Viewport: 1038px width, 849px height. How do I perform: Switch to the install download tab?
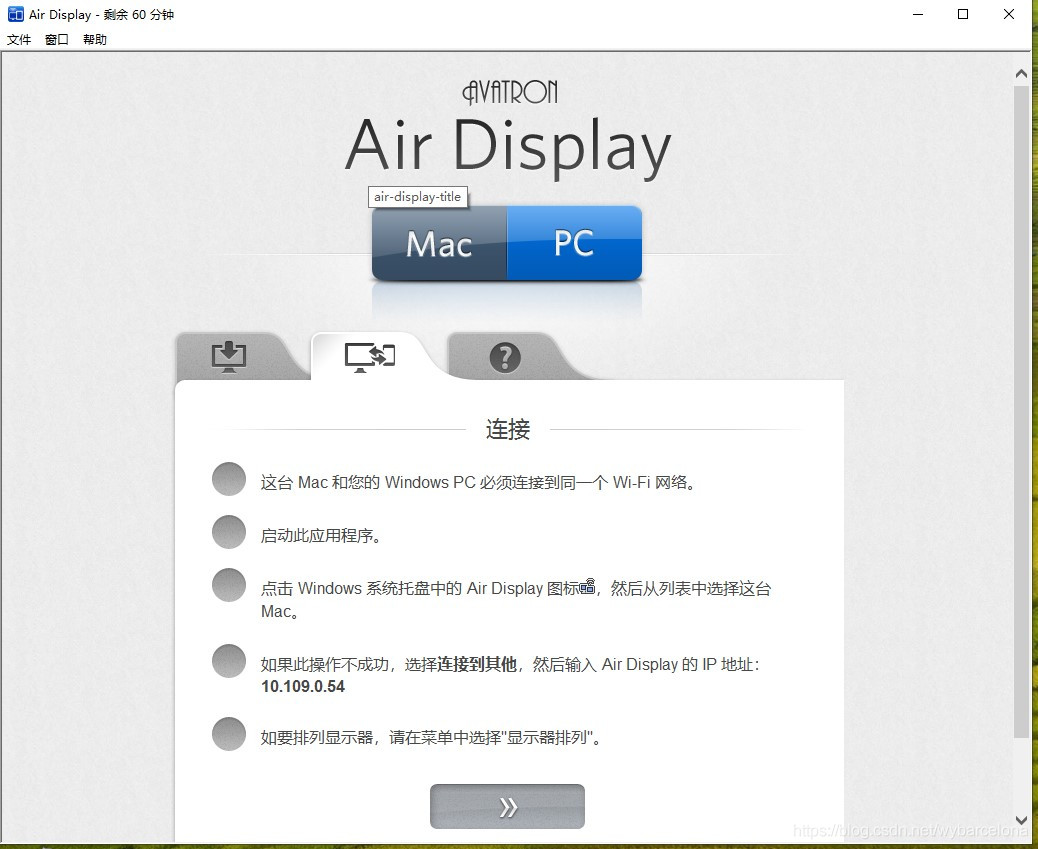click(229, 357)
